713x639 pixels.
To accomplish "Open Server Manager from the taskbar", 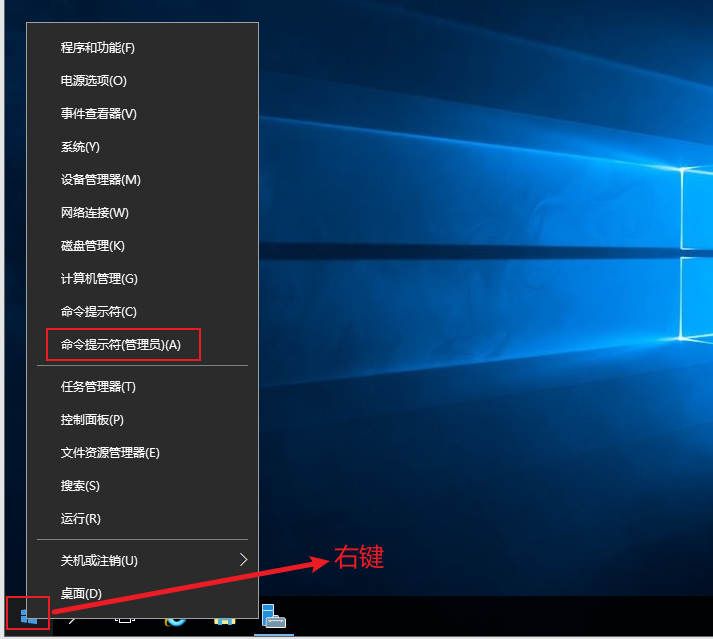I will pos(274,616).
